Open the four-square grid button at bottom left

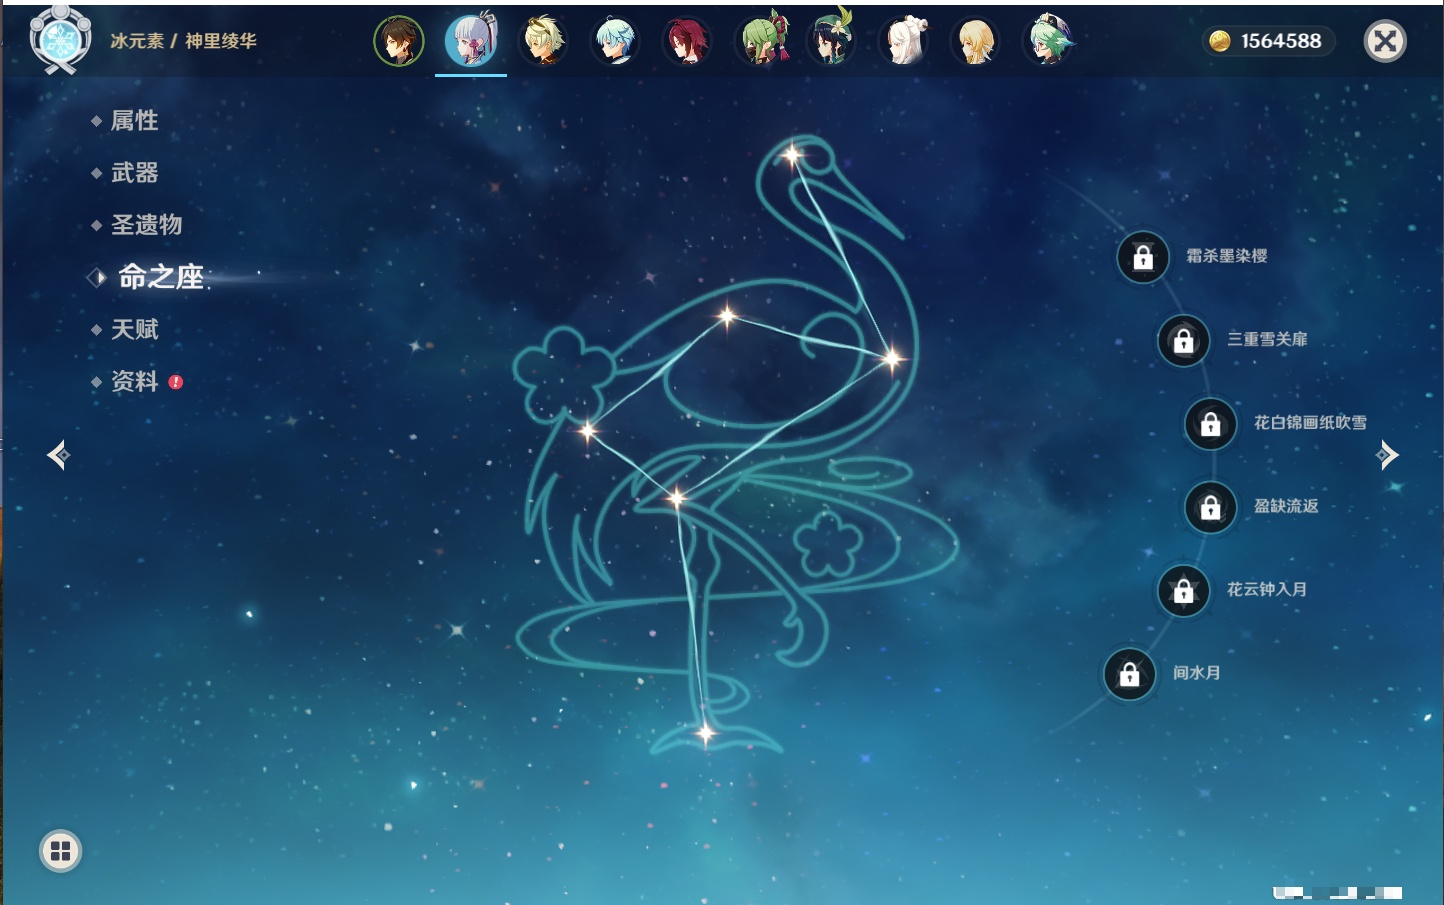tap(60, 851)
